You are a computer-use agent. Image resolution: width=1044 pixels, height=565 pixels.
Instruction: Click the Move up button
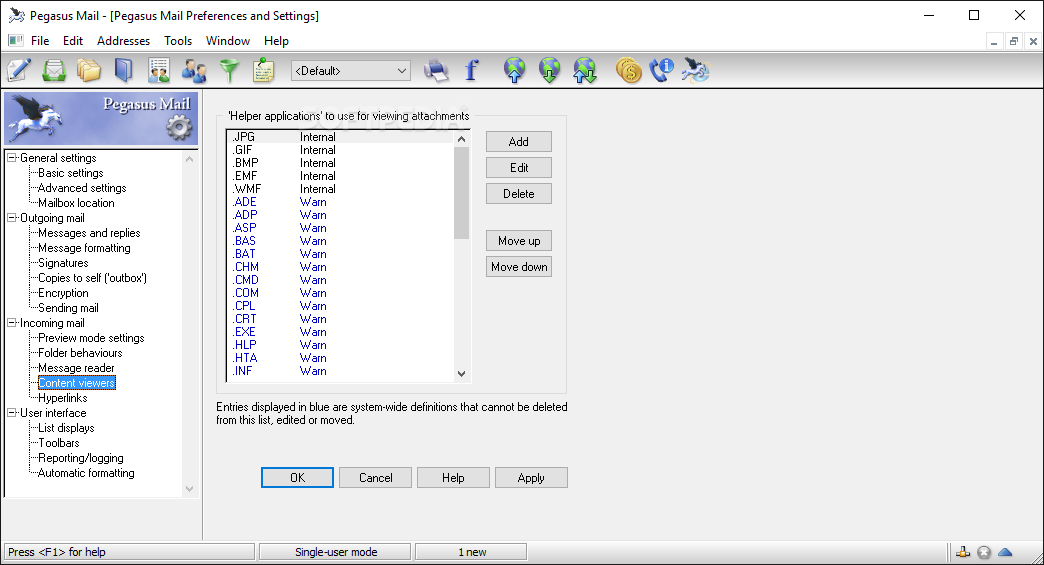pos(519,241)
